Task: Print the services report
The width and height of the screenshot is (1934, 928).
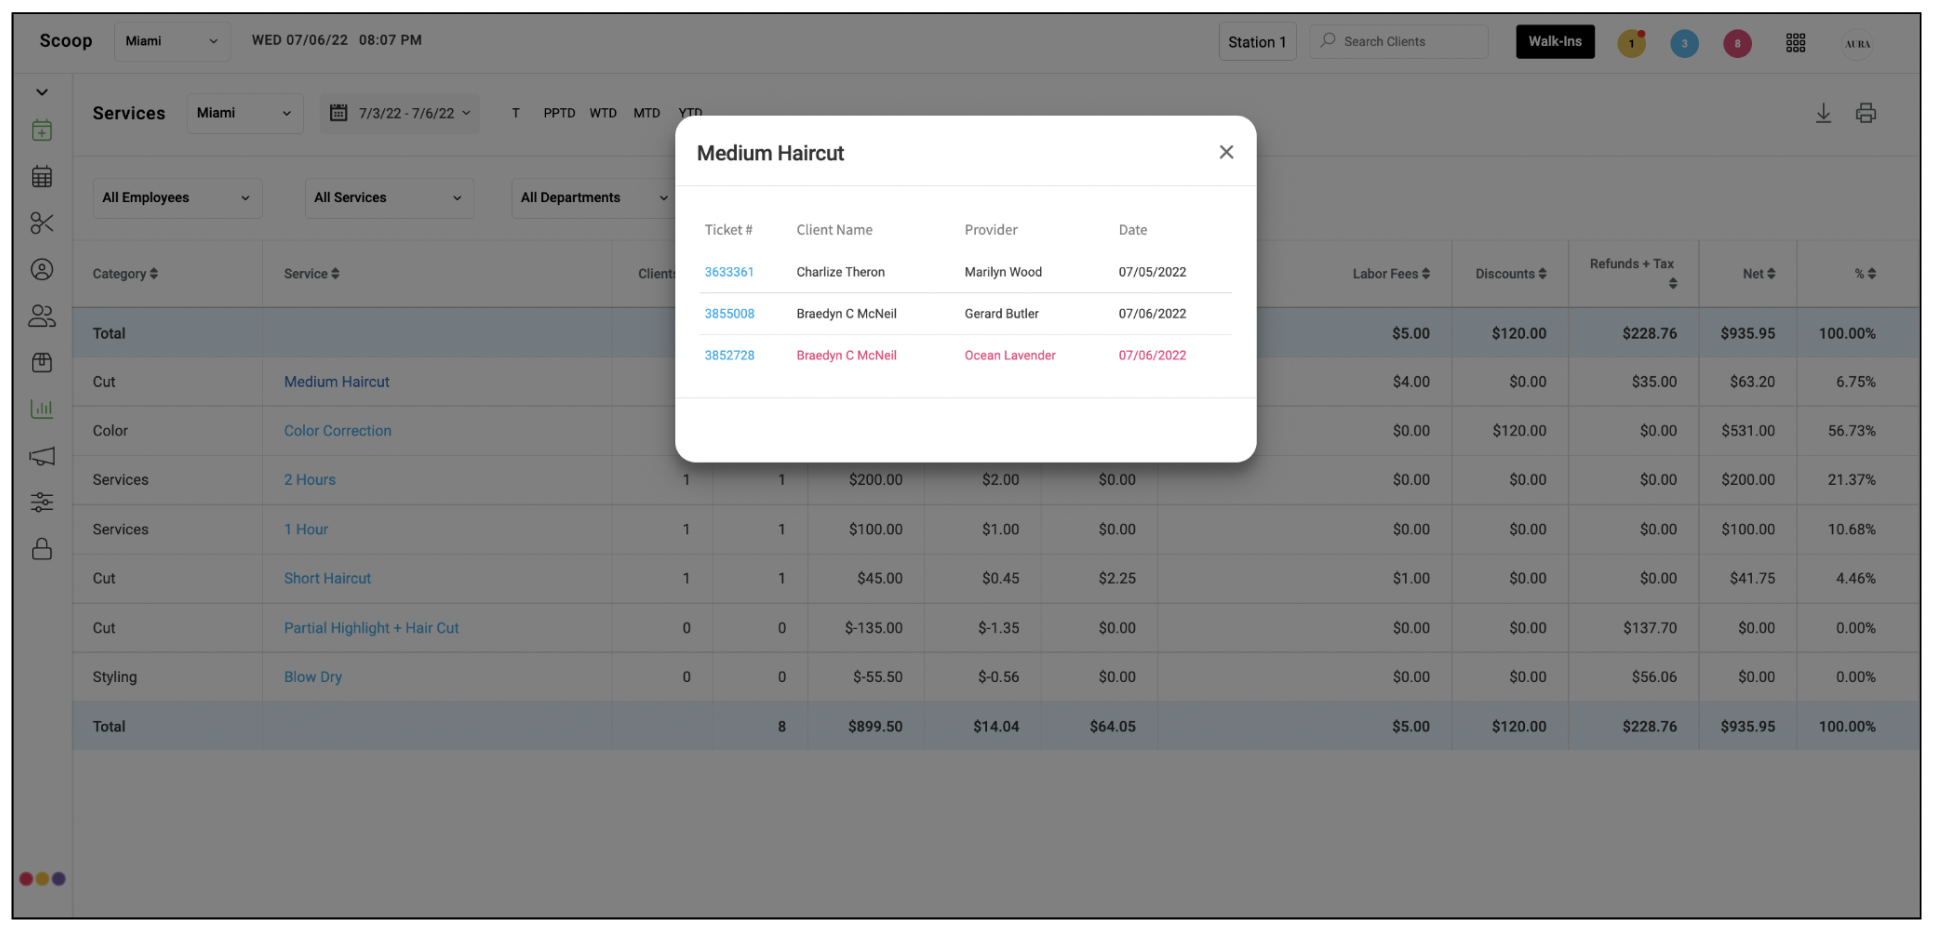Action: 1865,113
